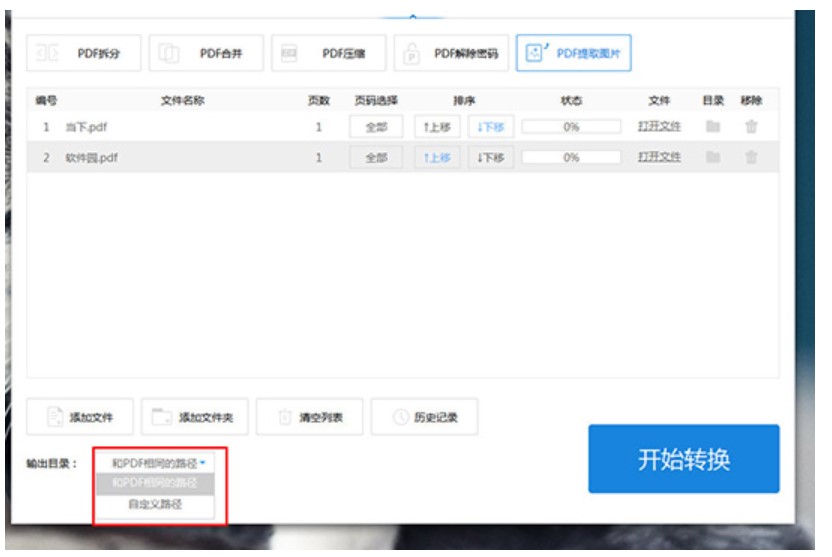The height and width of the screenshot is (557, 832).
Task: Clear the list with 清空列表
Action: 309,418
